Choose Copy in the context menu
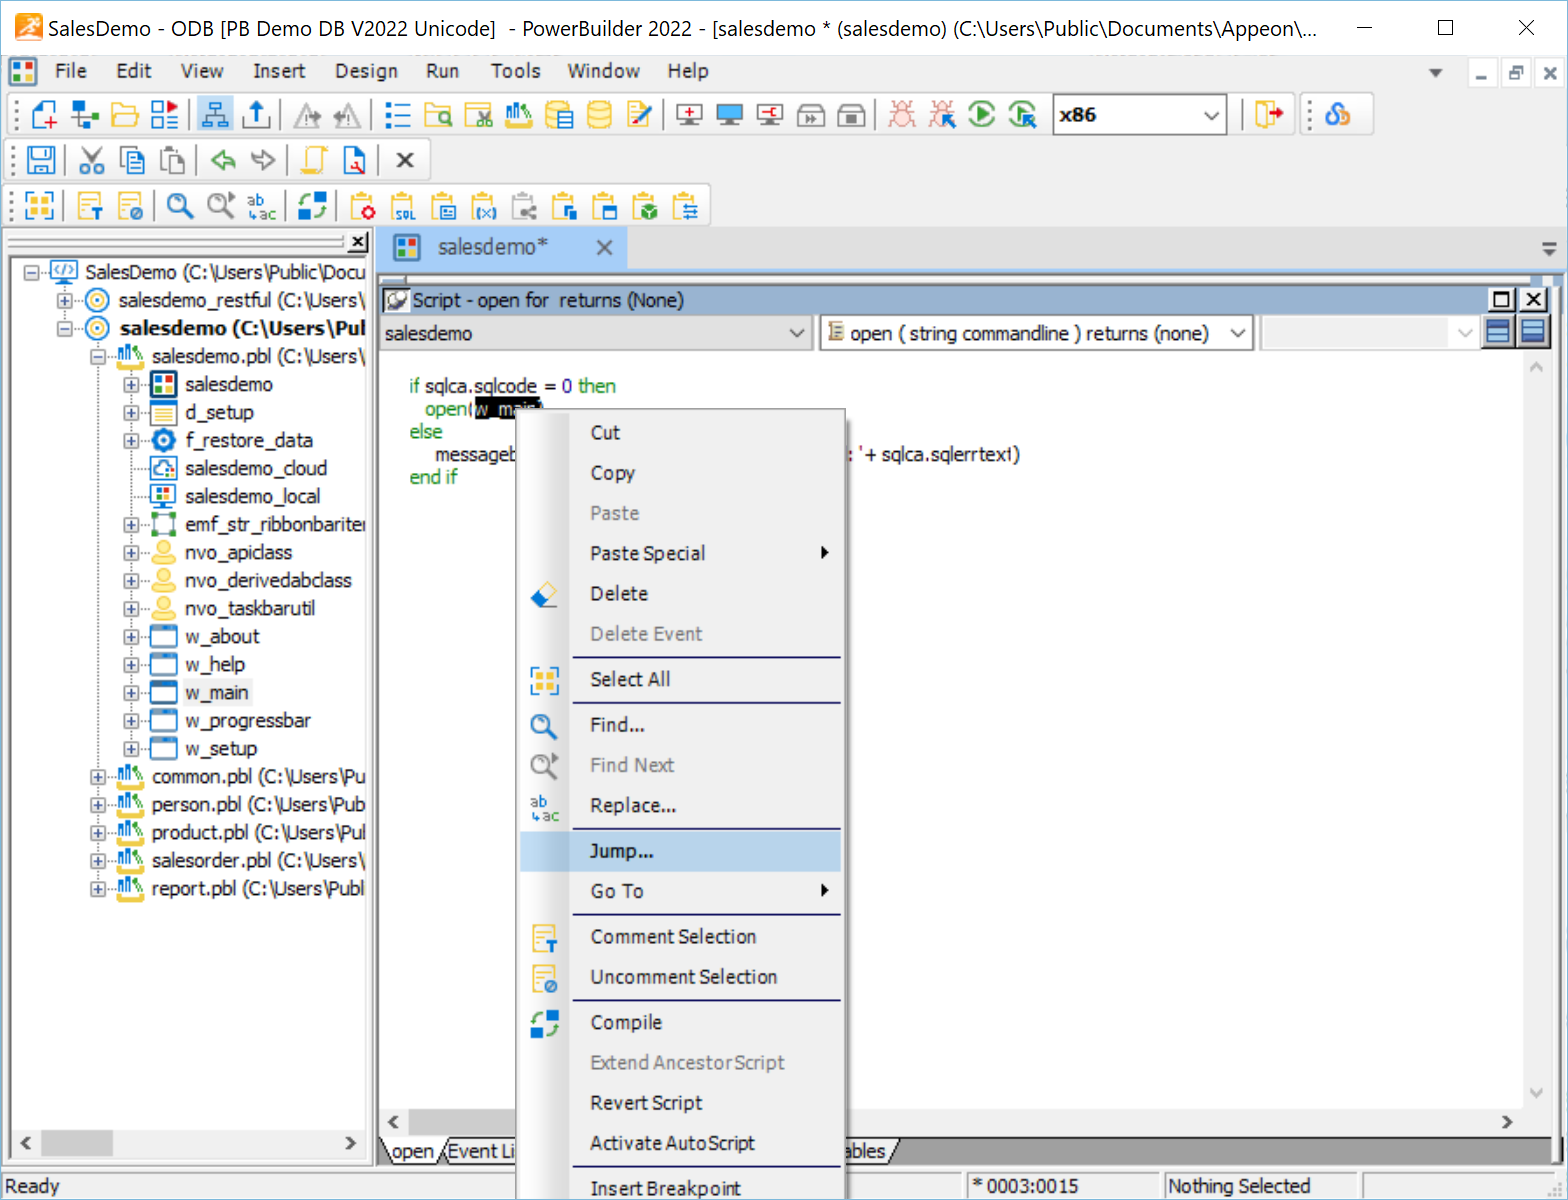 click(681, 473)
